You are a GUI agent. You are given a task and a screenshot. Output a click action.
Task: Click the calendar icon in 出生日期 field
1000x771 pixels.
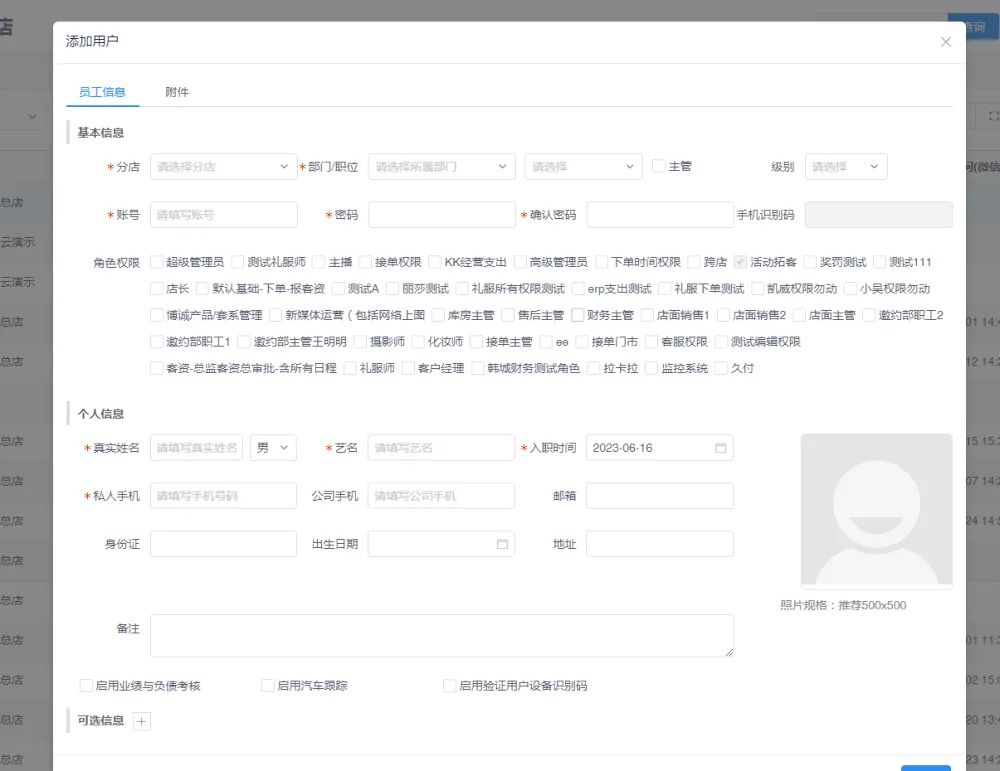pos(503,544)
